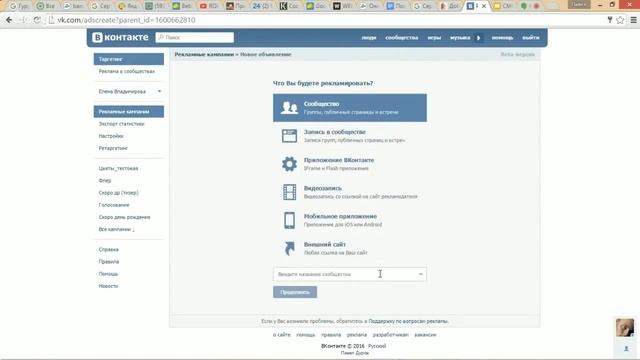Open помощь in the VK header
The image size is (640, 360).
tap(502, 38)
